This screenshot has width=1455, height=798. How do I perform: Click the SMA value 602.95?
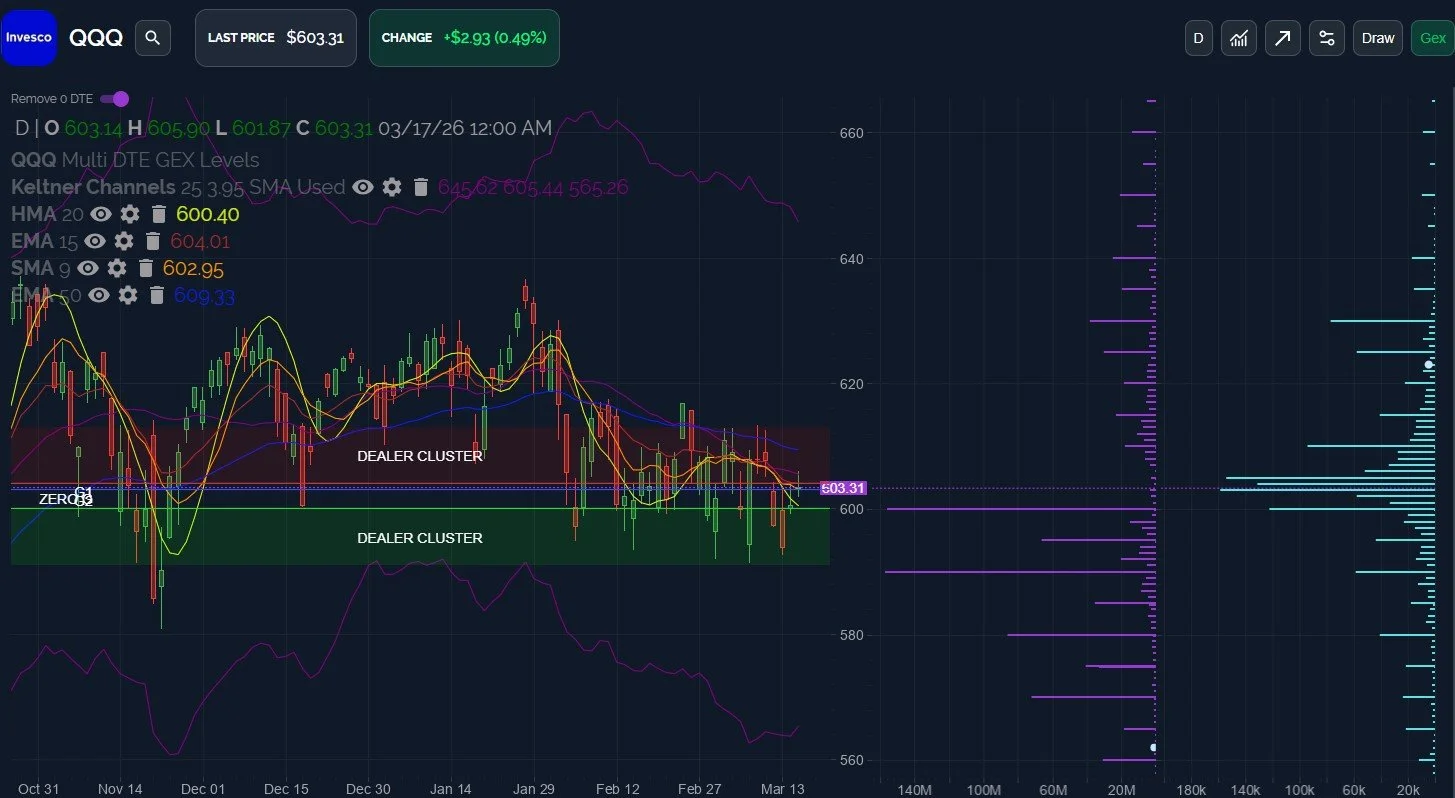click(192, 269)
